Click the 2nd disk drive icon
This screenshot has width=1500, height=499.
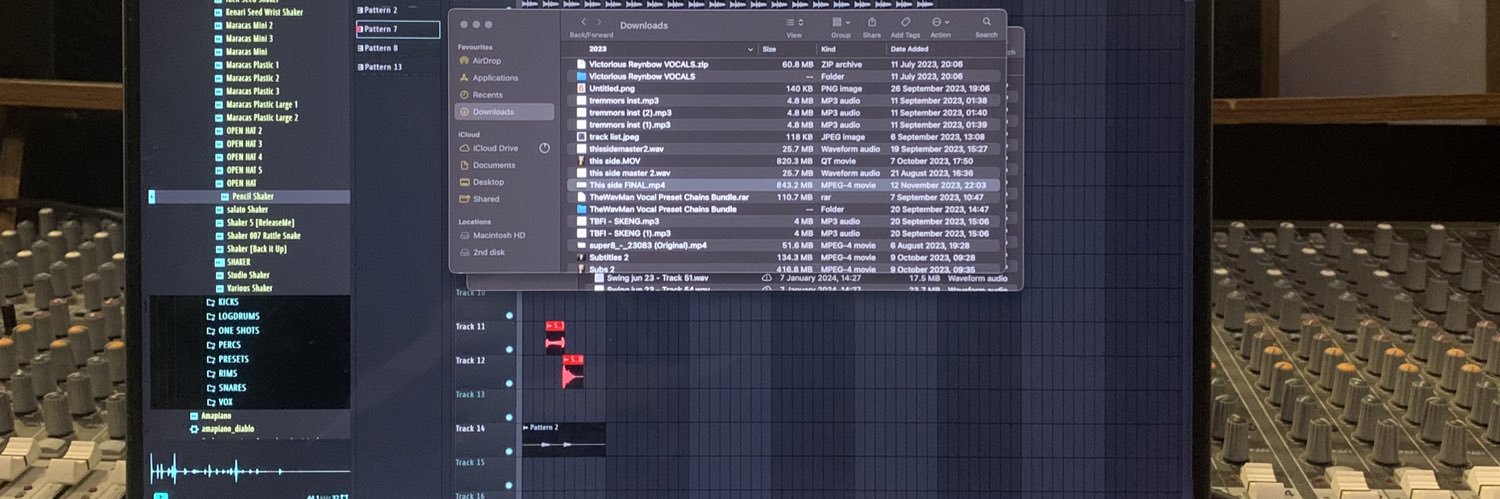pyautogui.click(x=464, y=252)
